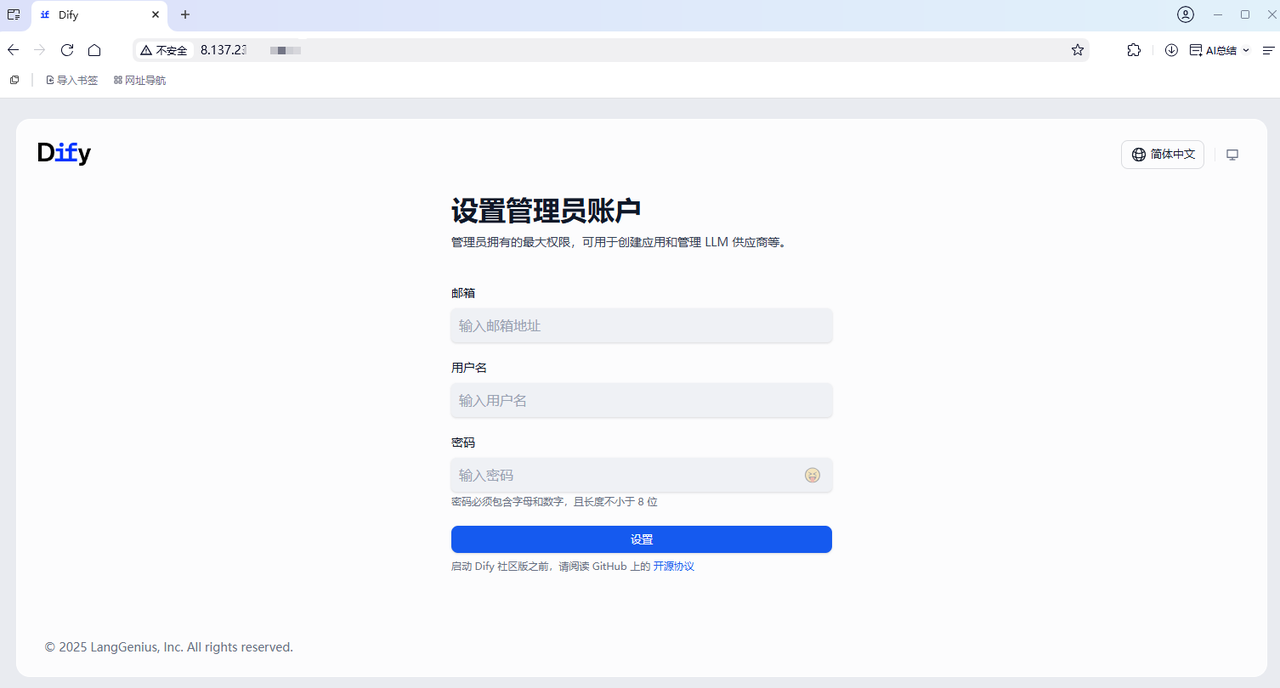1280x688 pixels.
Task: Open the theme switcher monitor icon
Action: coord(1232,155)
